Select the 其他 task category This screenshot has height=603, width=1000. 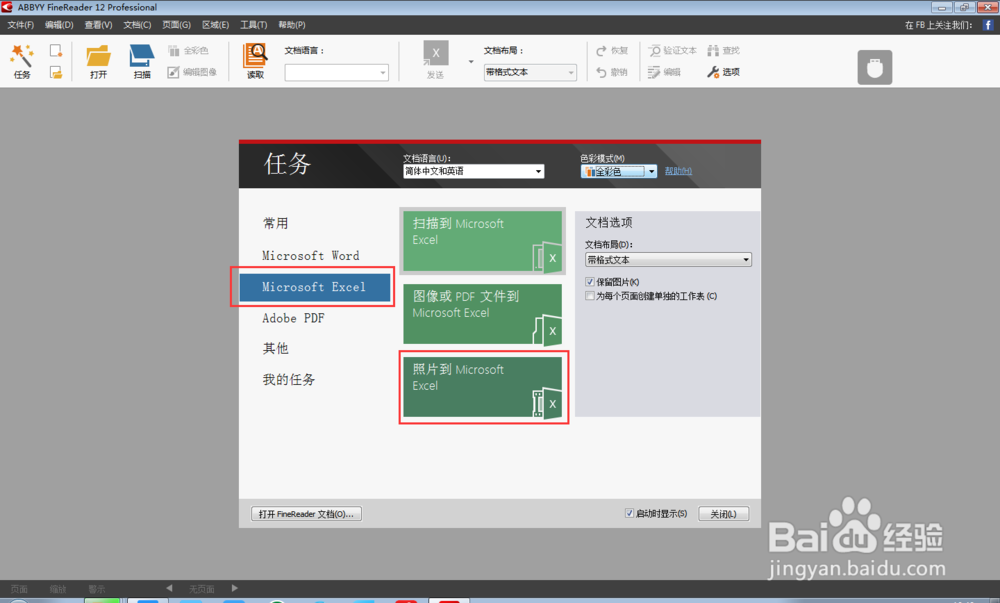pyautogui.click(x=276, y=348)
